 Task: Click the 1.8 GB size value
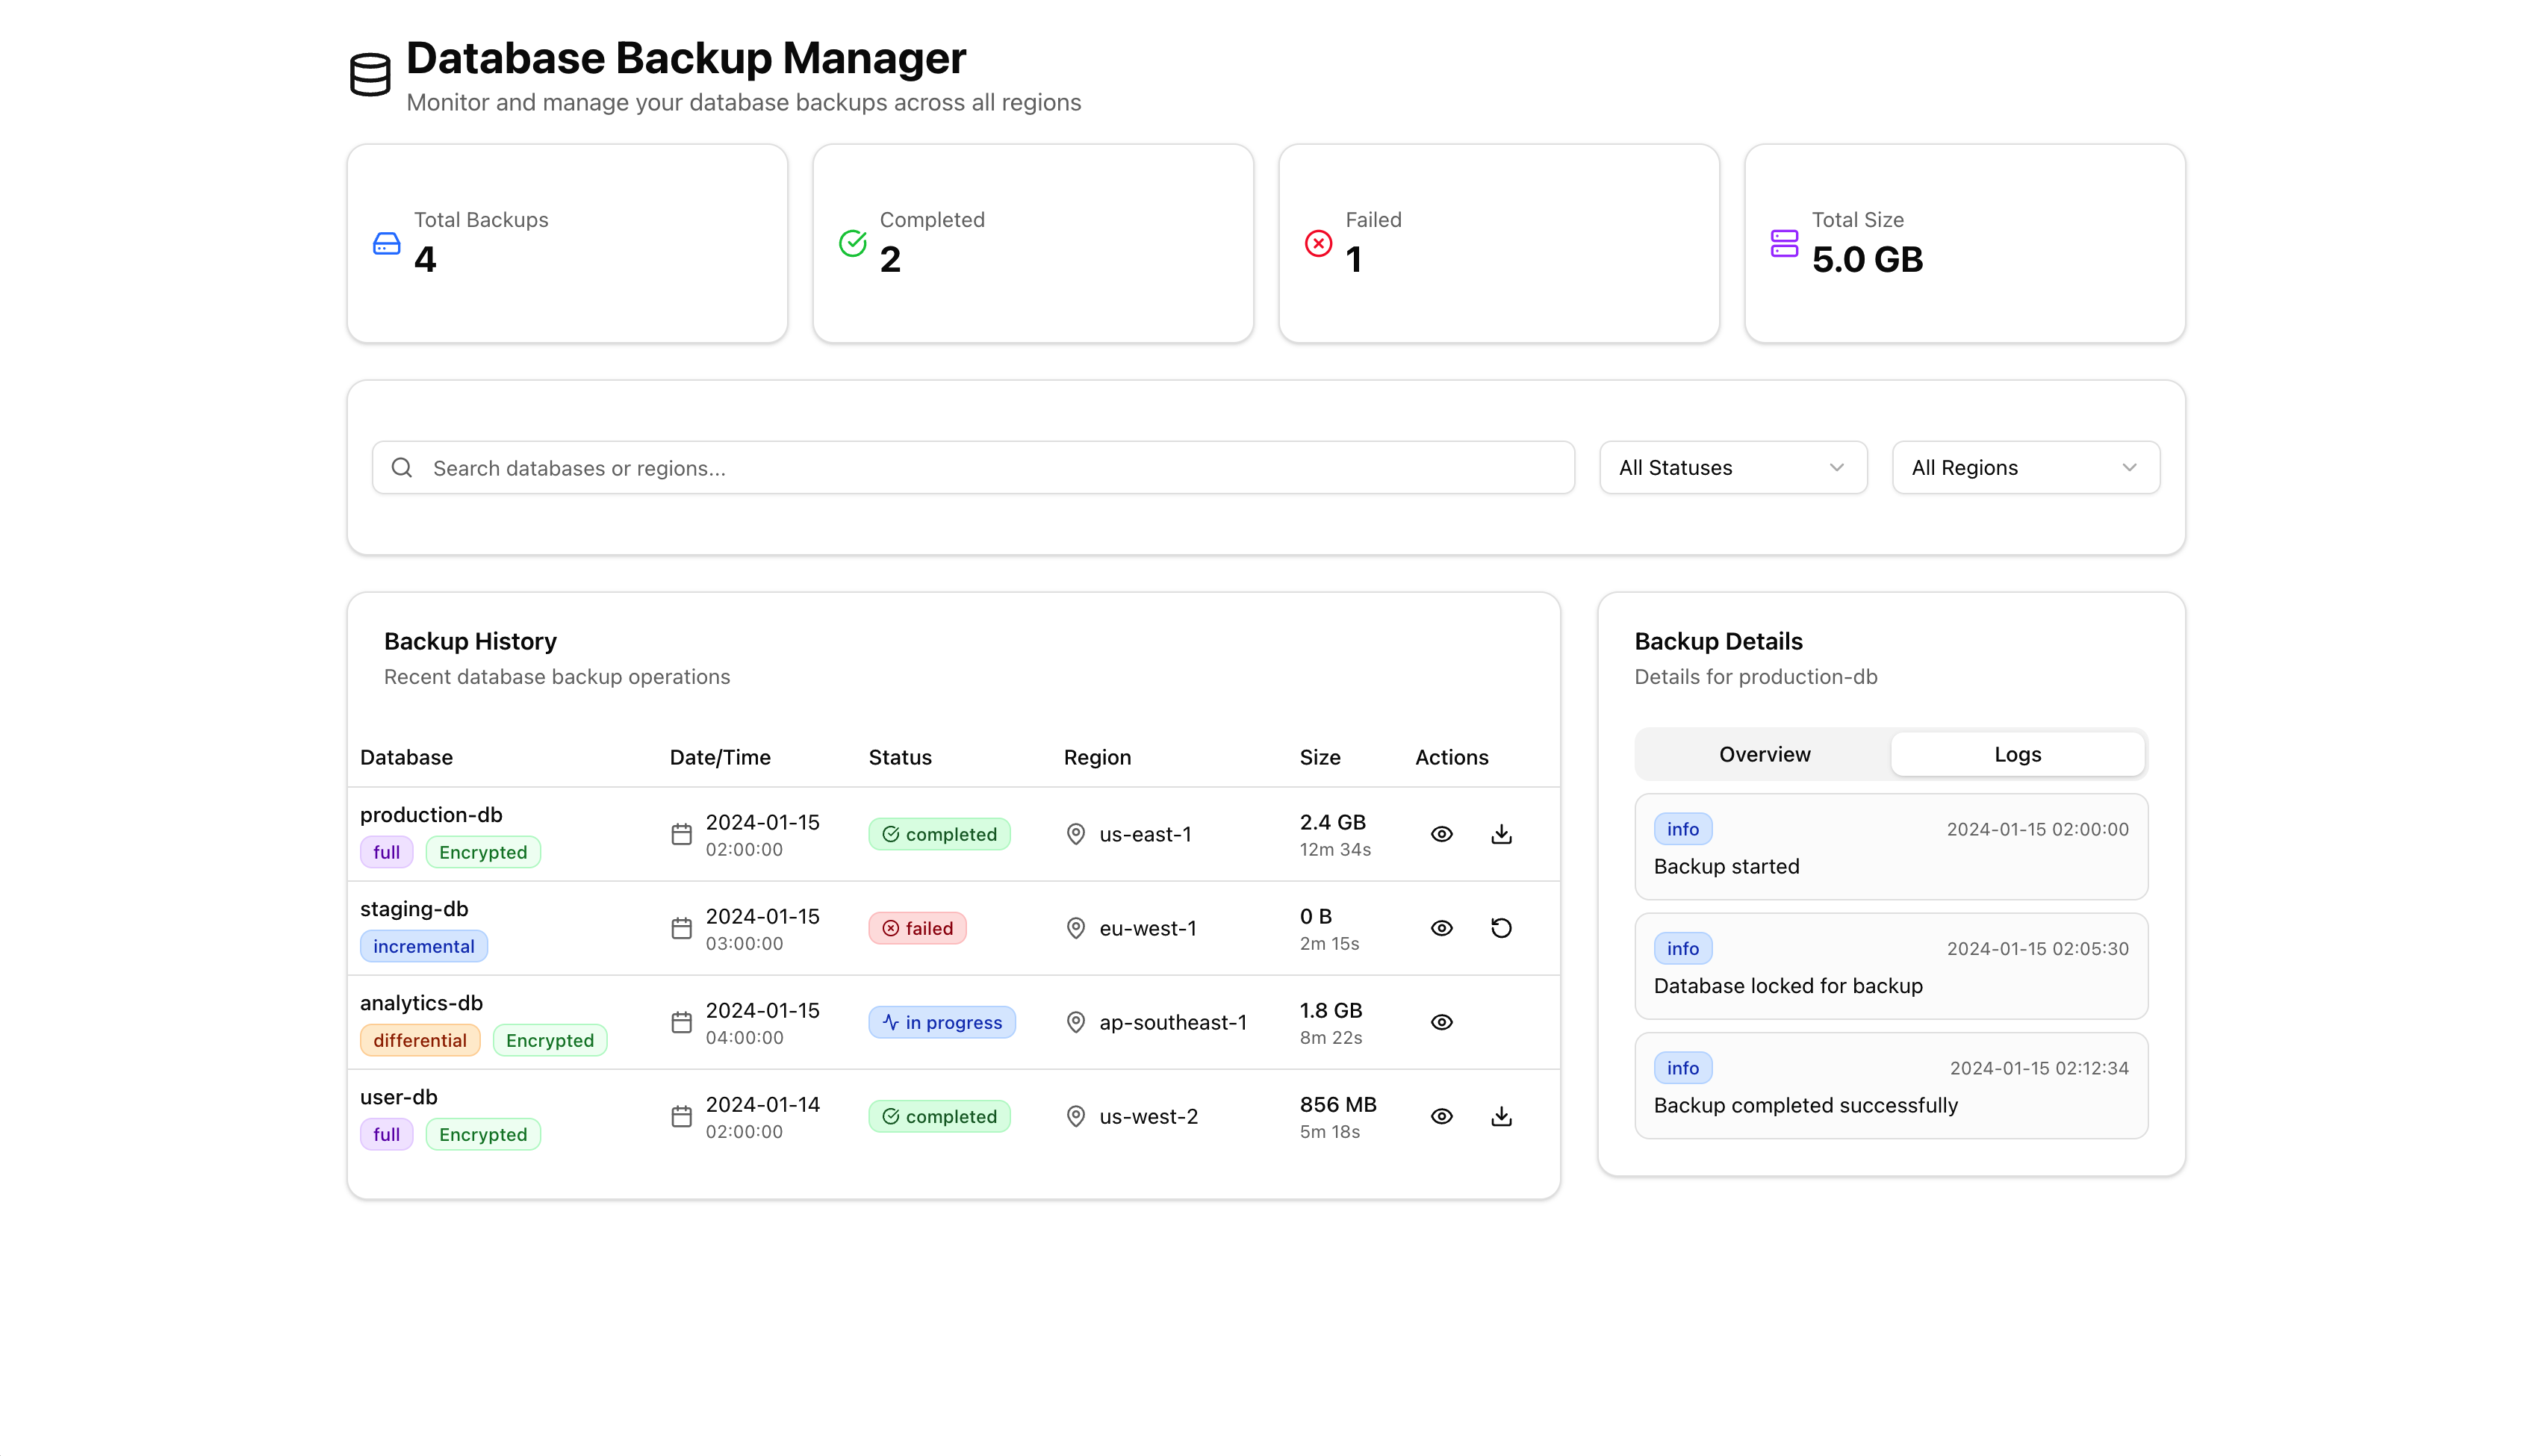(1331, 1010)
